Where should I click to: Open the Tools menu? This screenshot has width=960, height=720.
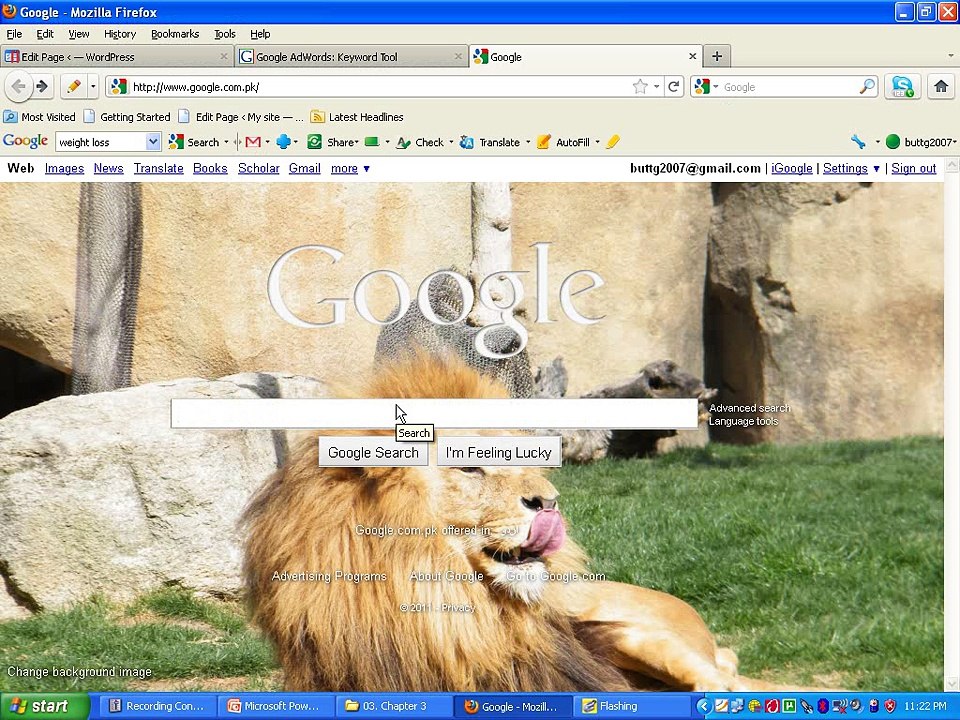pyautogui.click(x=225, y=34)
